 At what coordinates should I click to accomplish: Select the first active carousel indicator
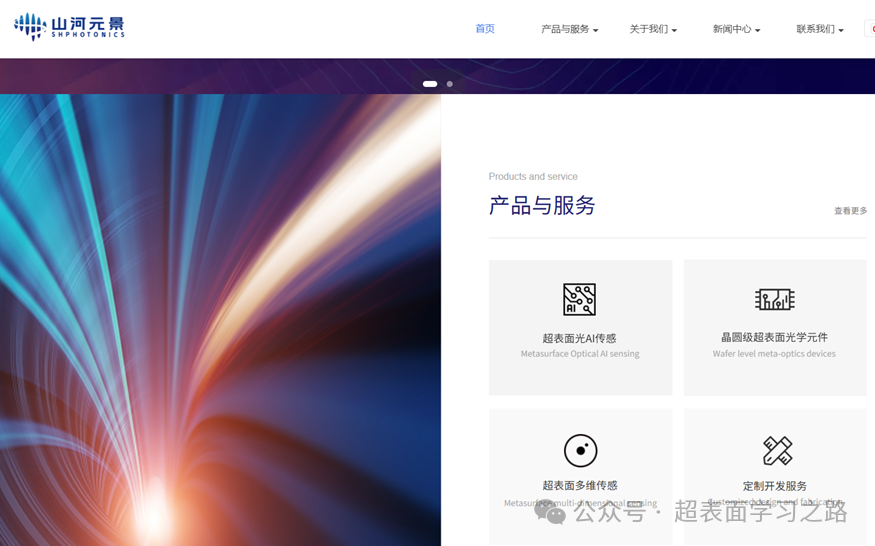(430, 84)
